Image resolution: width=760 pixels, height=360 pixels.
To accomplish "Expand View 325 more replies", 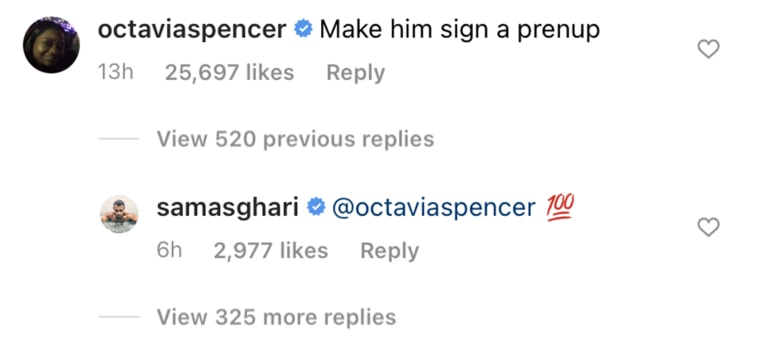I will click(276, 317).
